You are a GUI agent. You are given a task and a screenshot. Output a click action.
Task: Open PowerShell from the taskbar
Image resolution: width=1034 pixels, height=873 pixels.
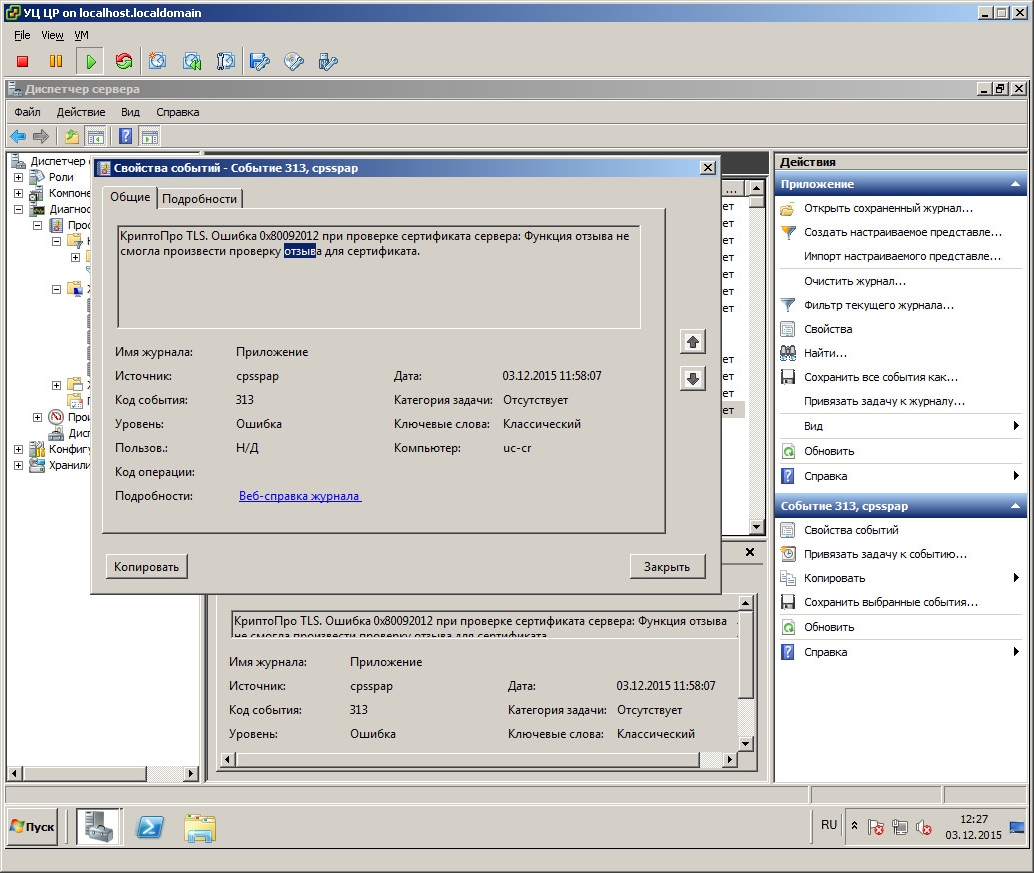tap(150, 827)
